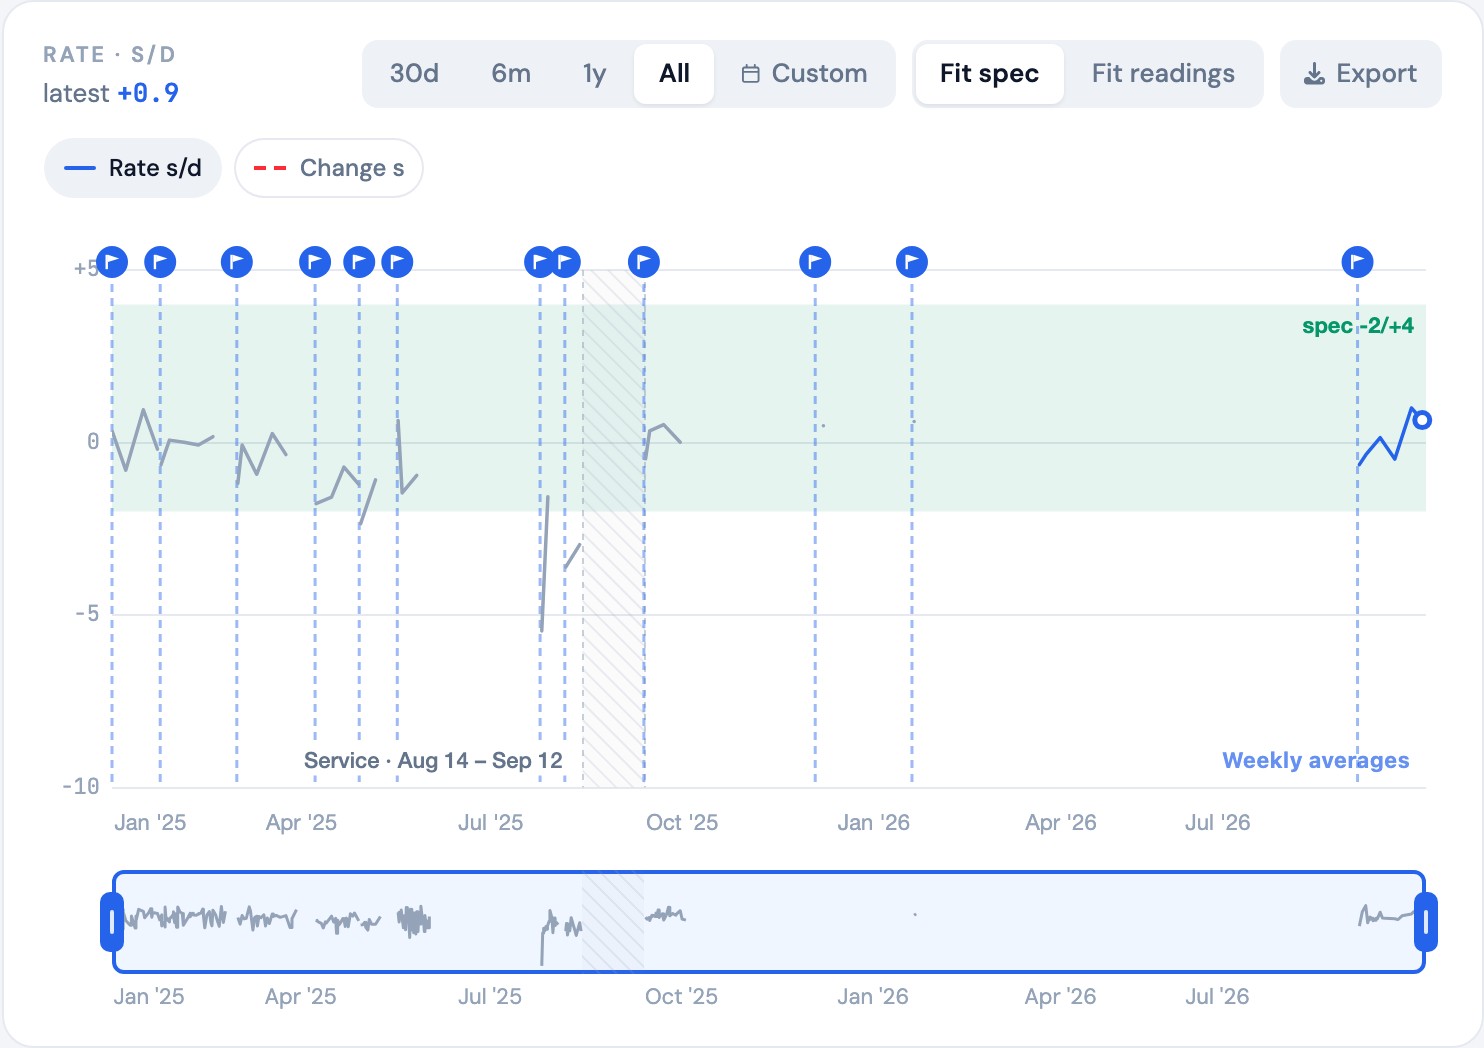Select the flag marker directly above Jan '25

160,262
